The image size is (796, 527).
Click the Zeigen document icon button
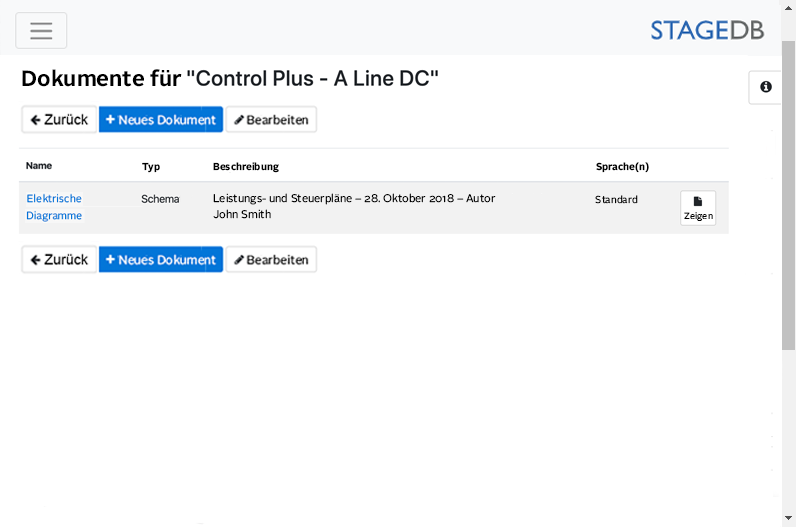[x=698, y=208]
